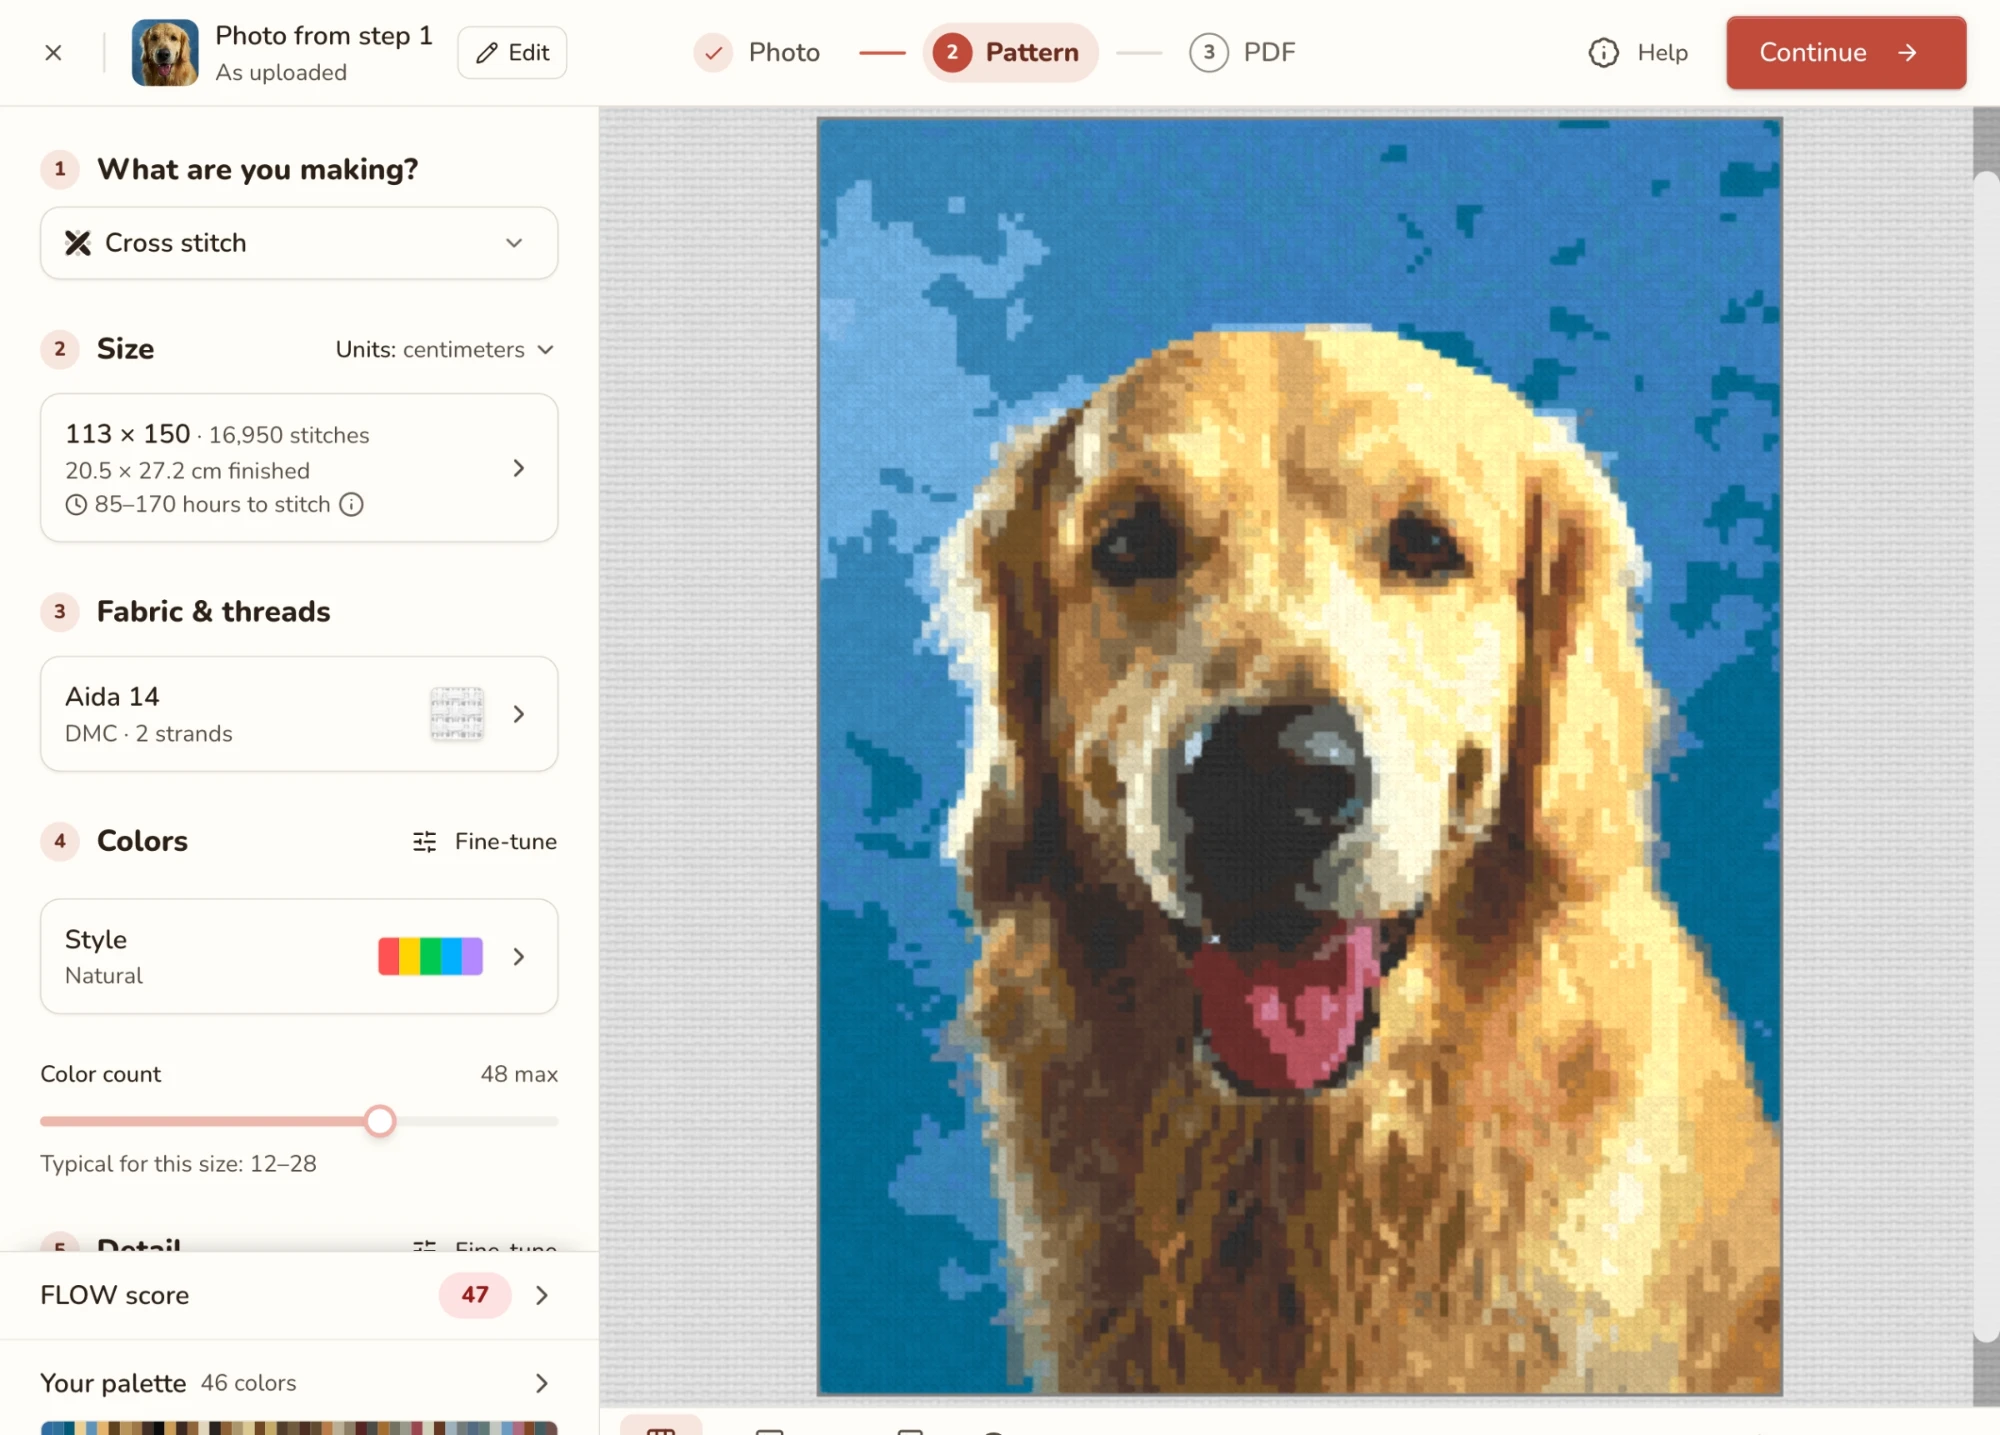2000x1435 pixels.
Task: Expand Your palette 46 colors
Action: click(299, 1384)
